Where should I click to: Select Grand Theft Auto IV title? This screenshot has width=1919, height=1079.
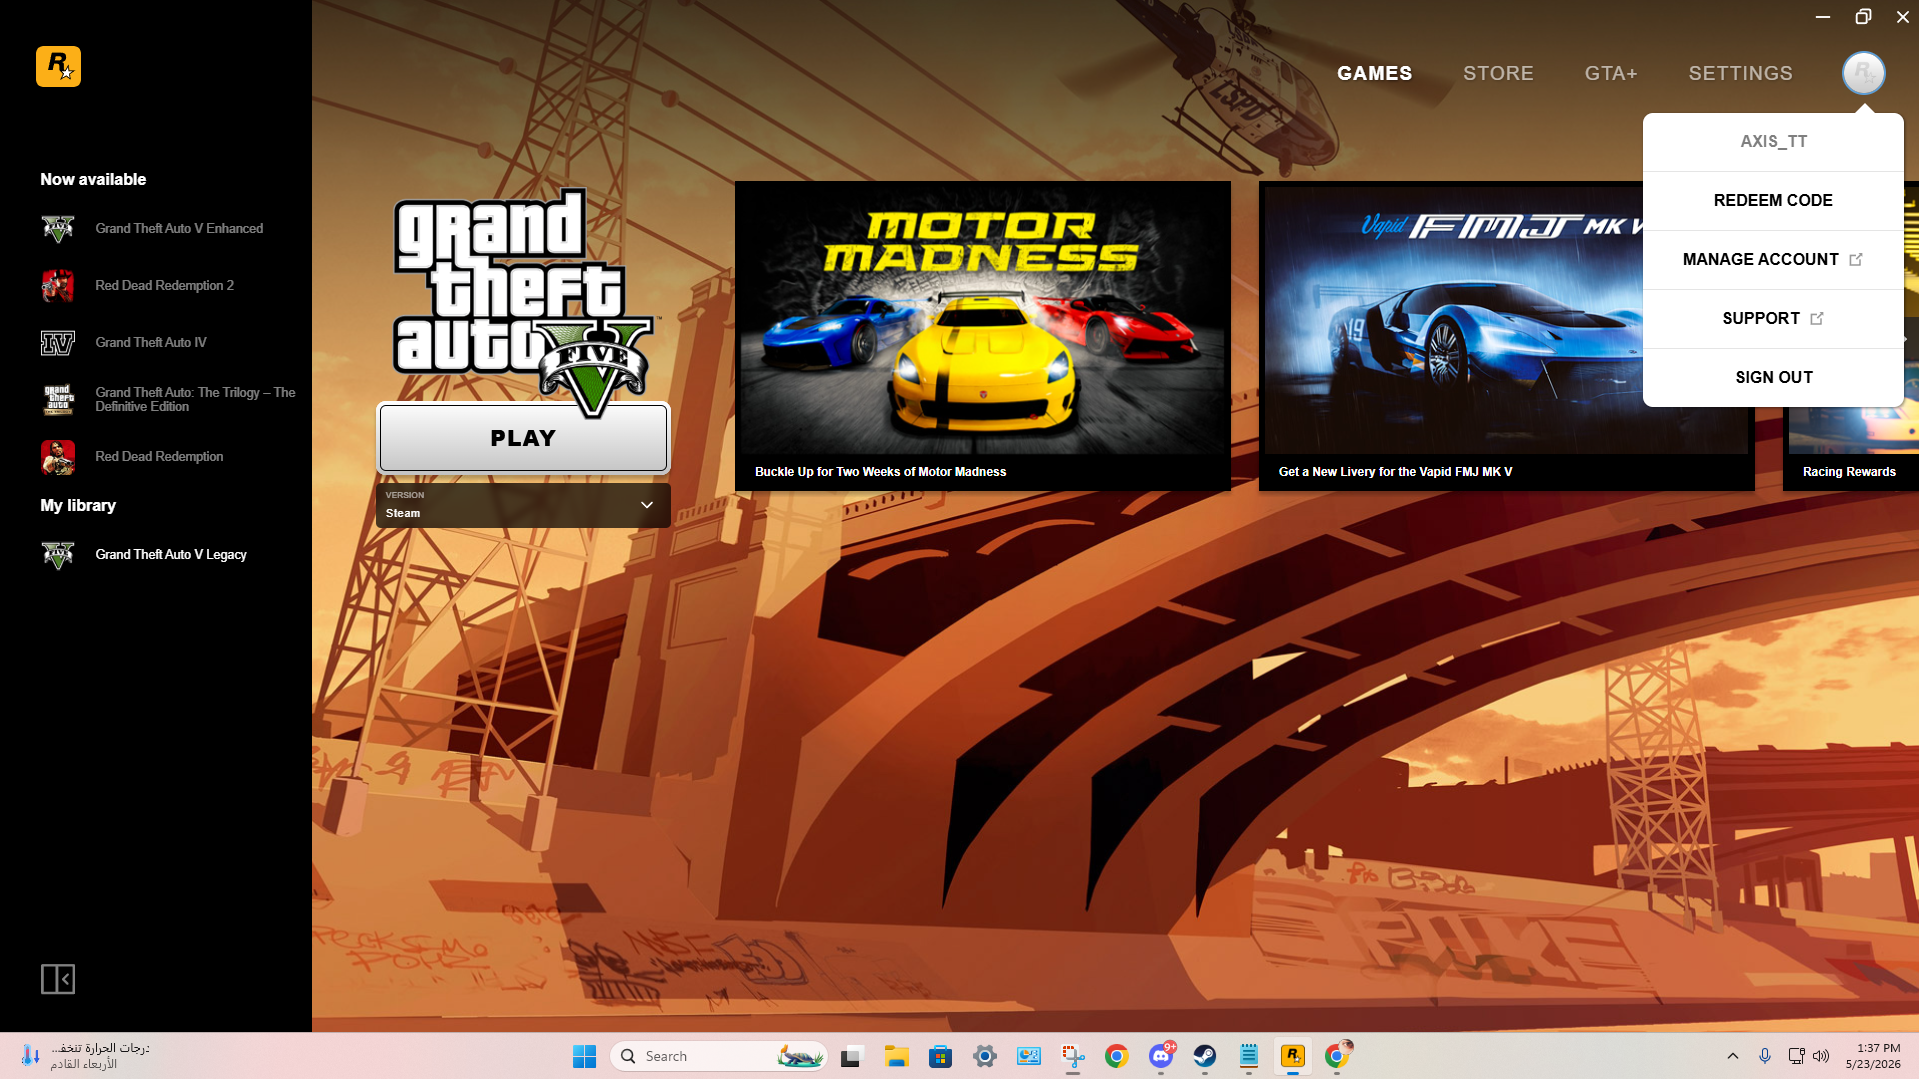[x=151, y=343]
